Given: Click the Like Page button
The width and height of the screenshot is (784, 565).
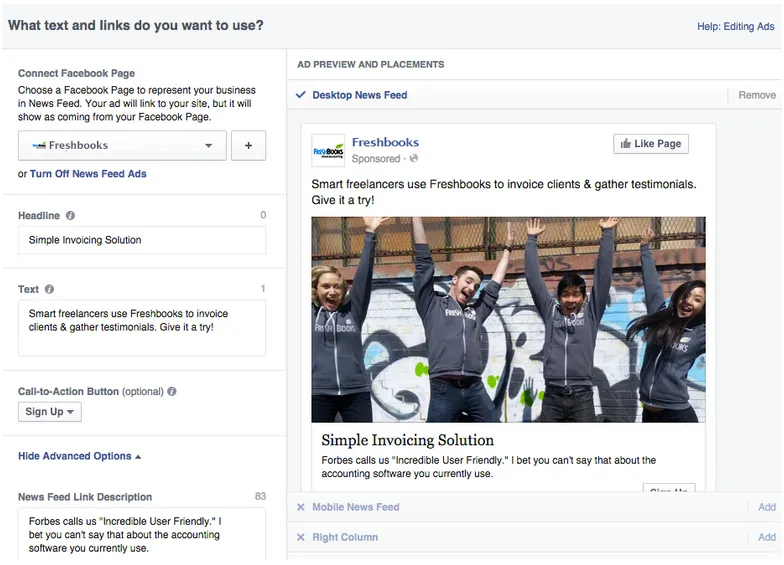Looking at the screenshot, I should (651, 144).
